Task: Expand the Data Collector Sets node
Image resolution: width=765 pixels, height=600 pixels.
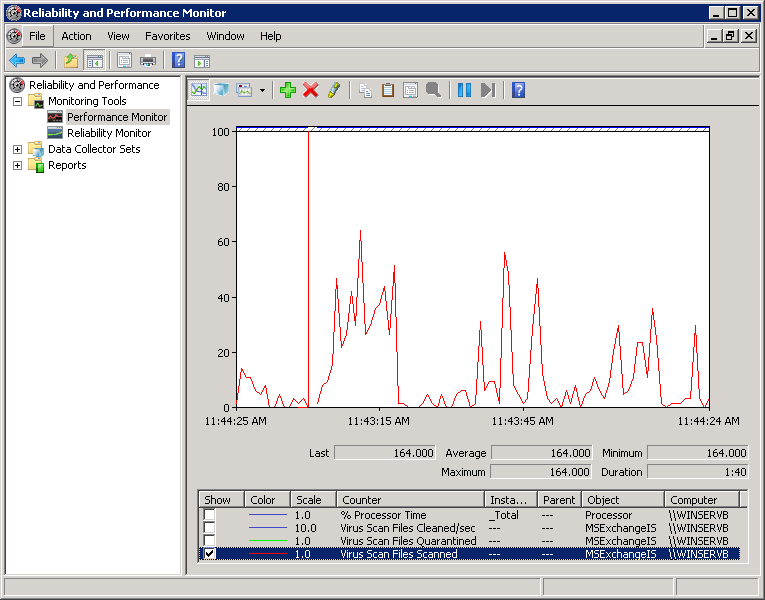Action: [x=18, y=149]
